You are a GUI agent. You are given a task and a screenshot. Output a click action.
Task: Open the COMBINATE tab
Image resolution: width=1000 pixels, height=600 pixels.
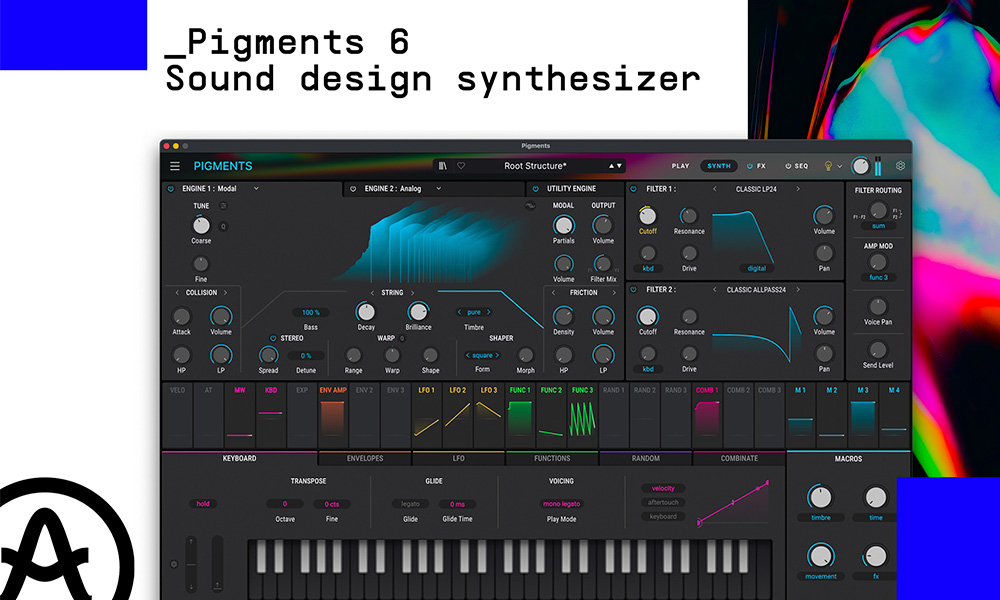[739, 458]
